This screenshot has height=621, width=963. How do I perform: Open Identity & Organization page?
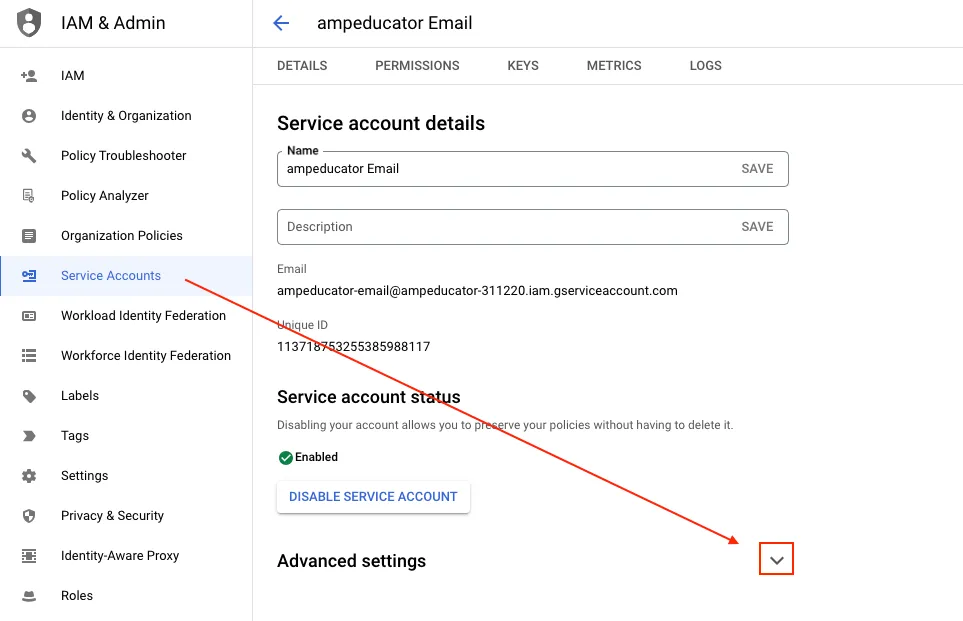[126, 116]
